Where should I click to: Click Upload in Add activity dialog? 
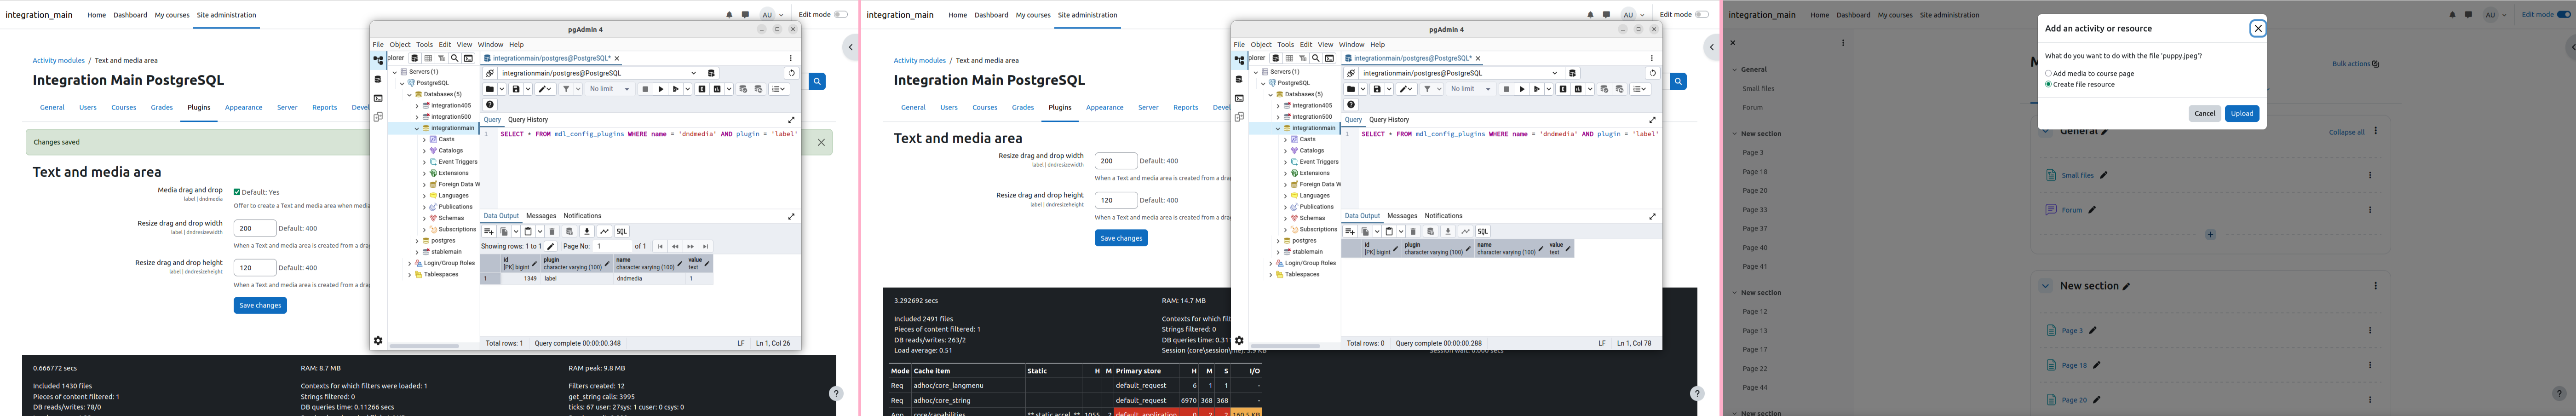click(x=2242, y=114)
